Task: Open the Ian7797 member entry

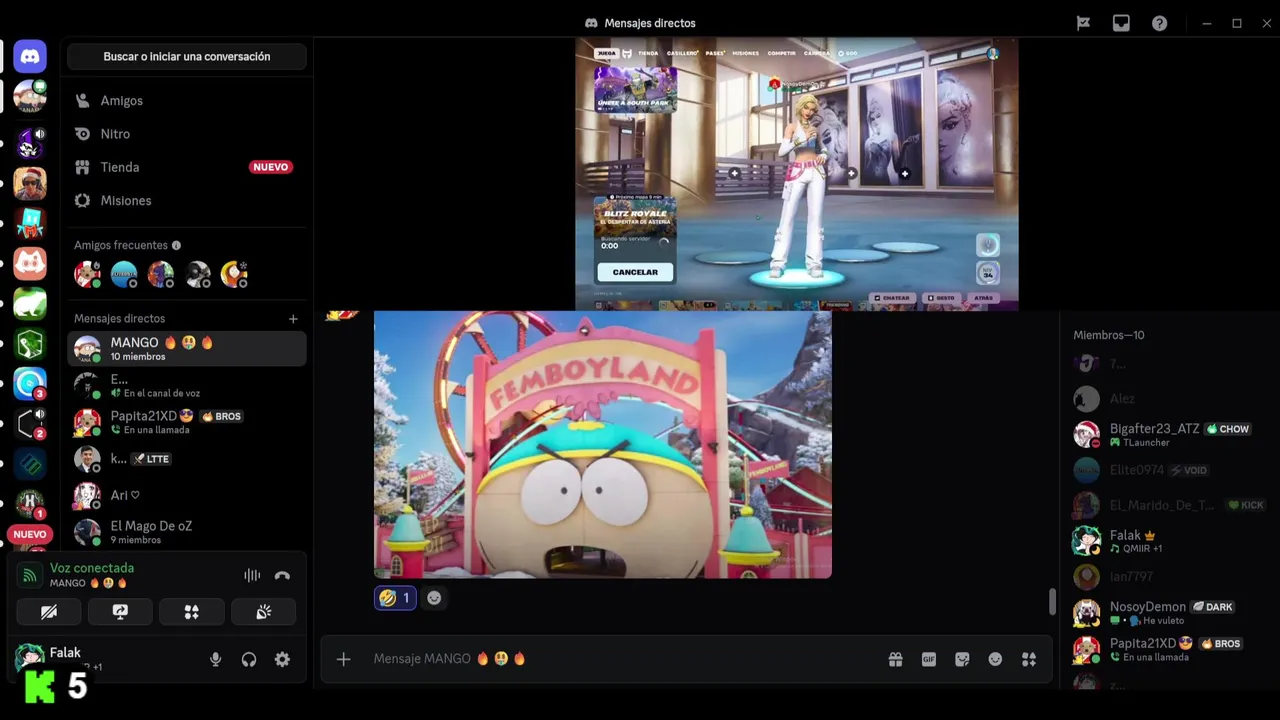Action: 1165,577
